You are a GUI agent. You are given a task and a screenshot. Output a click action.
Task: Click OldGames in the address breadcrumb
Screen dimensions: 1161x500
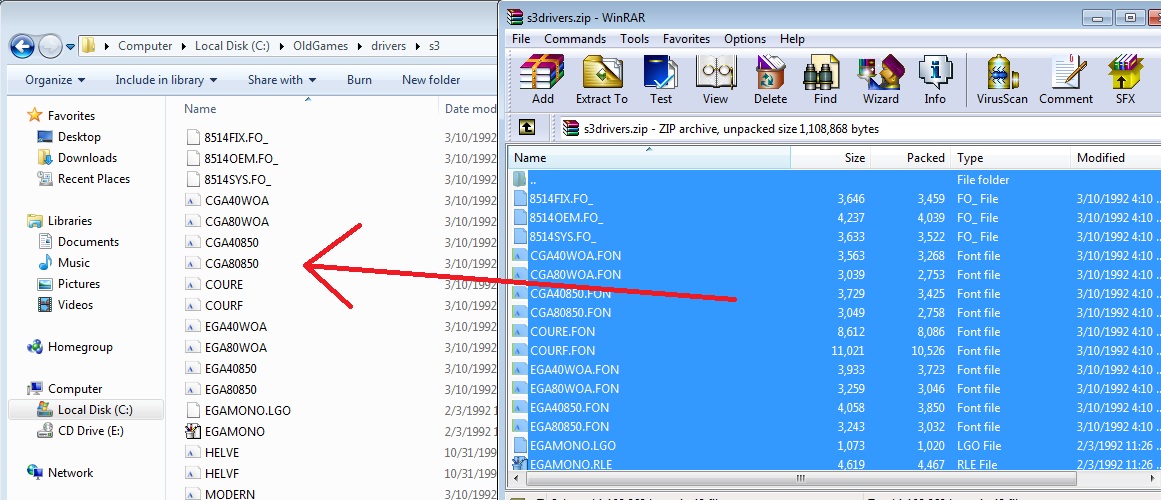(x=321, y=46)
